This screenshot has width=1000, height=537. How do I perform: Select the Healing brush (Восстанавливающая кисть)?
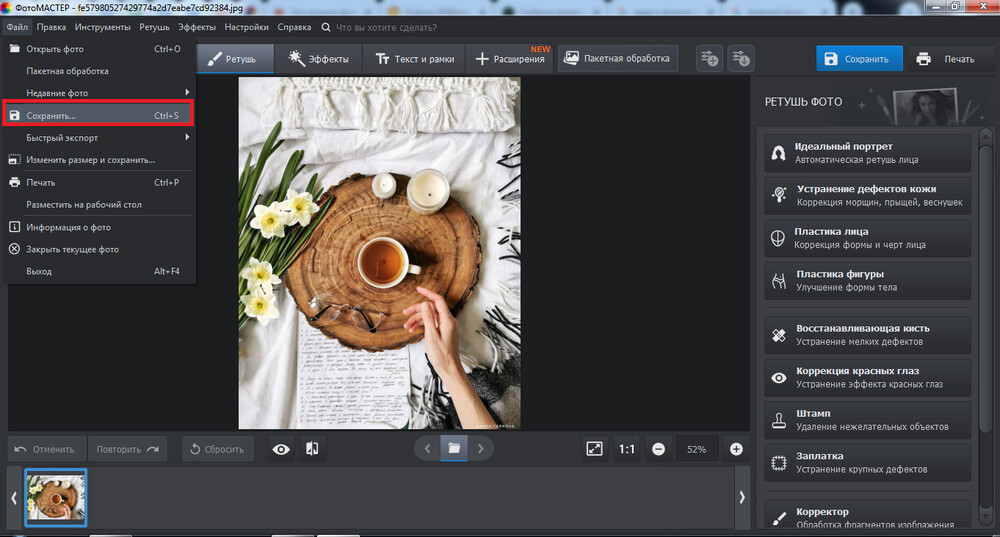(x=865, y=335)
